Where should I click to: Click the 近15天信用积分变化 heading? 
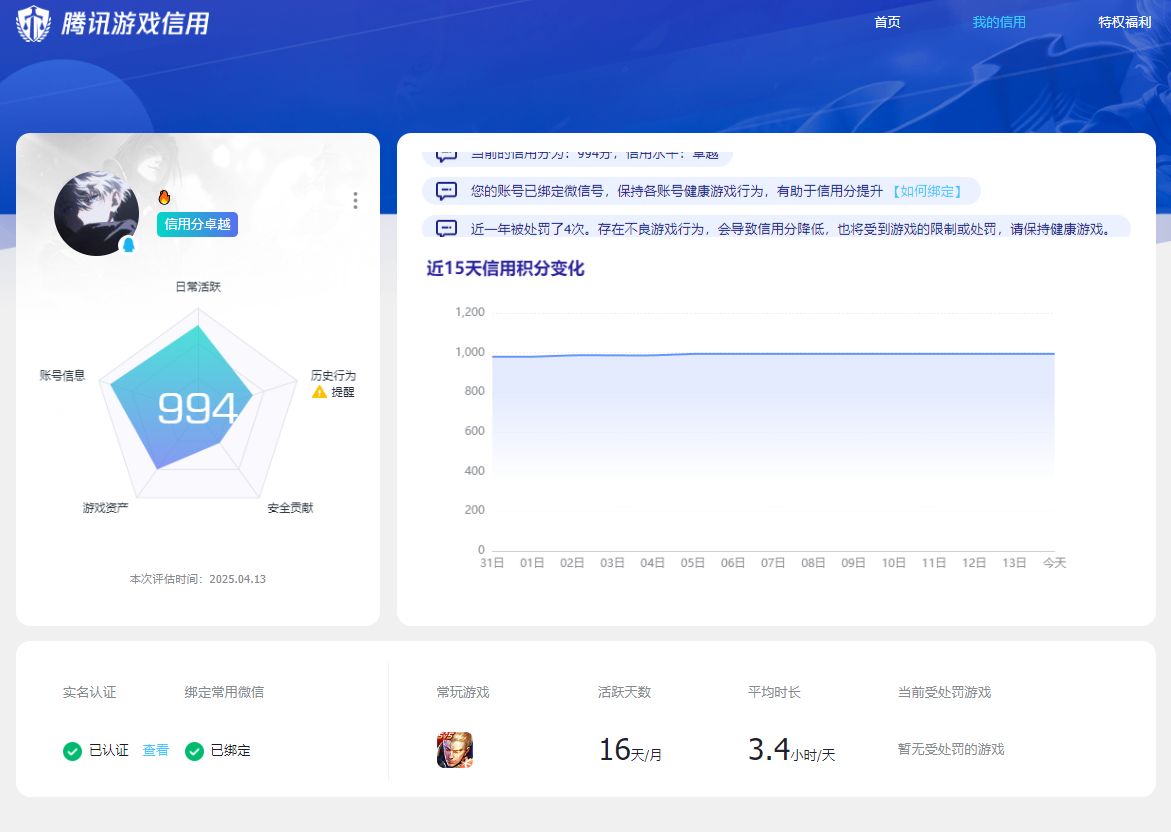[x=506, y=269]
